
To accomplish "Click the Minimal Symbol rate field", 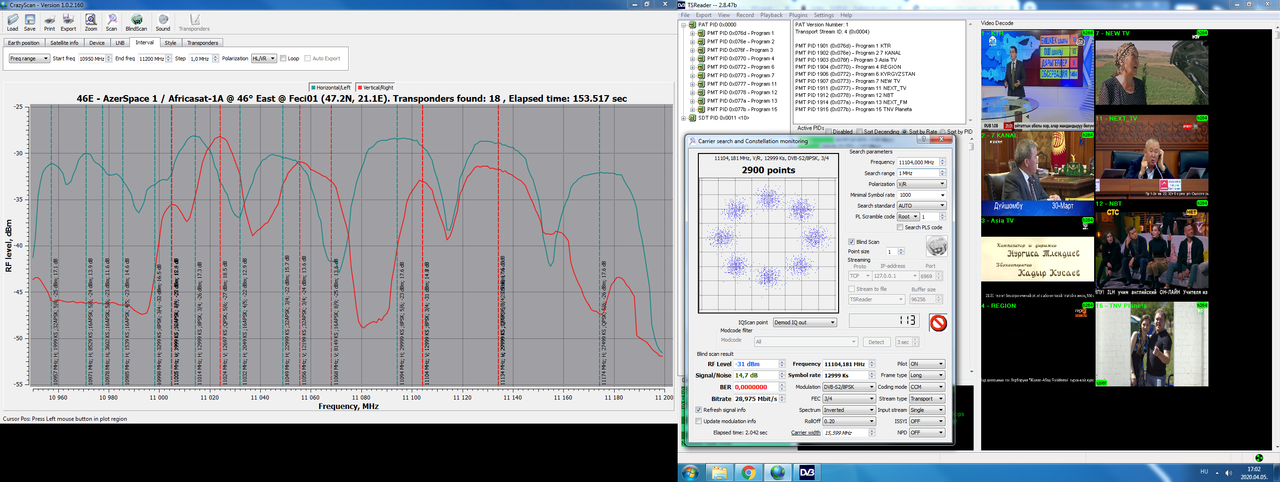I will click(921, 195).
